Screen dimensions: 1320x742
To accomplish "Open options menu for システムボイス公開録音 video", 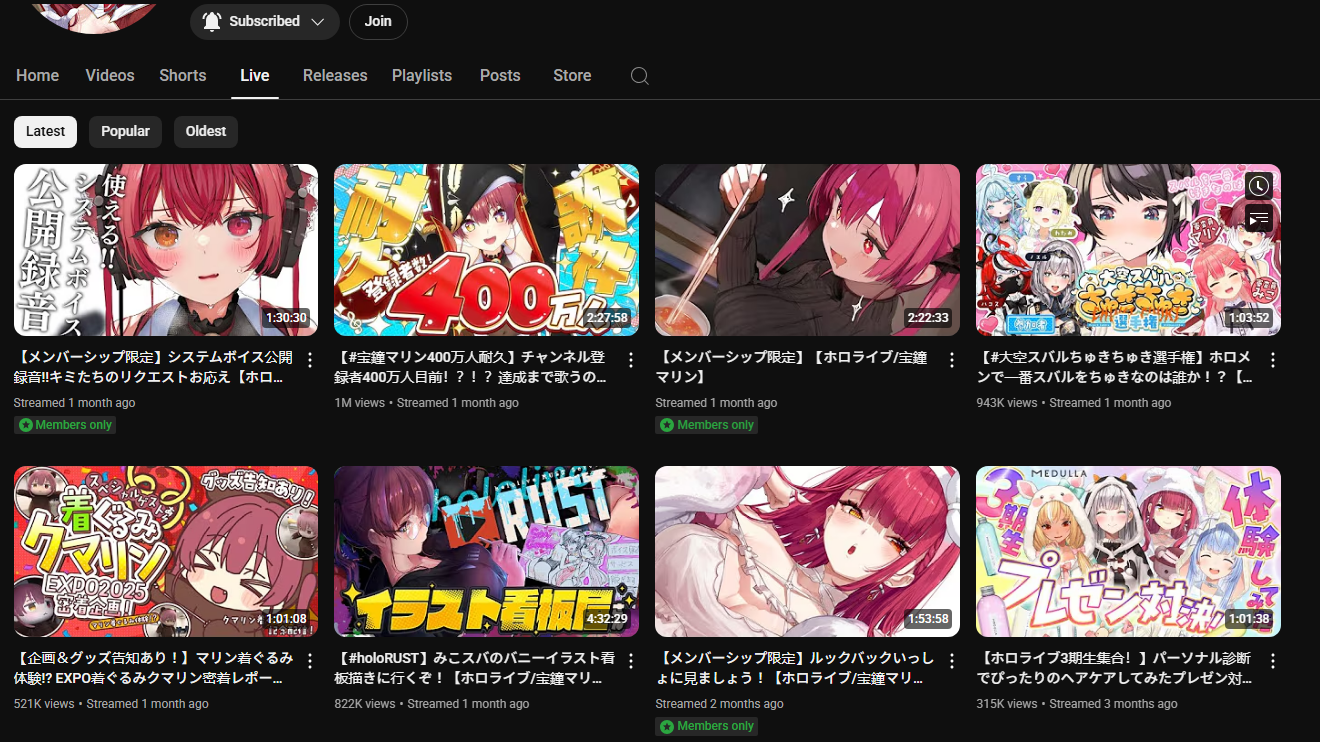I will (310, 360).
